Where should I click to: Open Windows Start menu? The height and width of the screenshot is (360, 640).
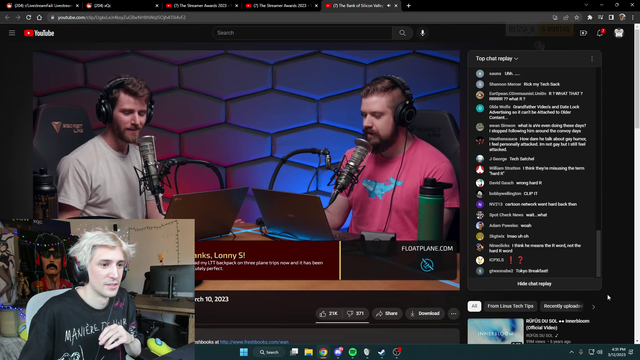pyautogui.click(x=244, y=352)
